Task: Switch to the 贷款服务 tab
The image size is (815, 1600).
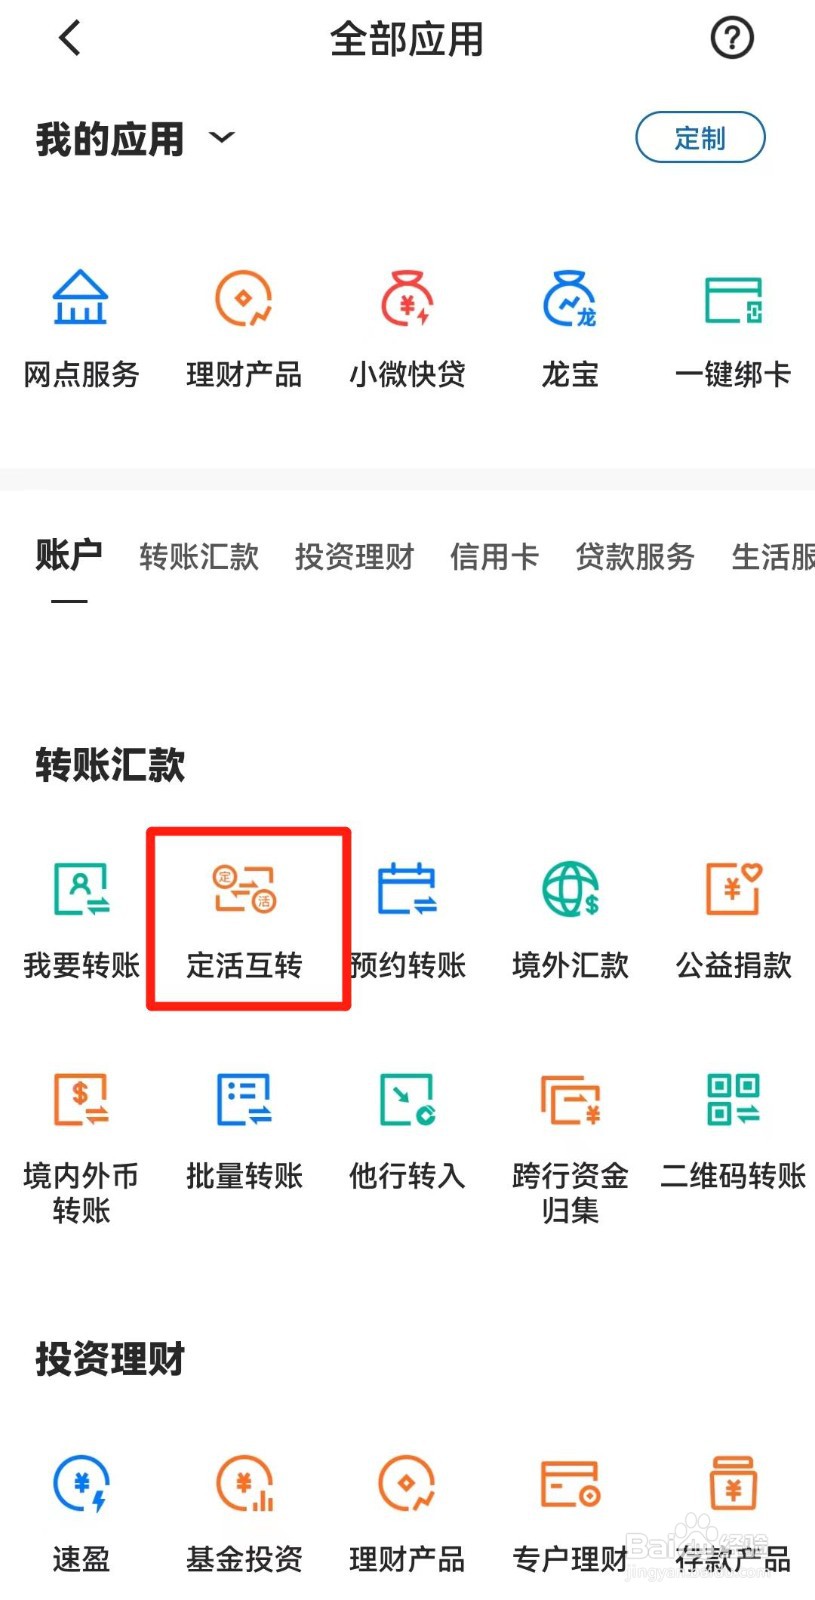Action: pos(635,556)
